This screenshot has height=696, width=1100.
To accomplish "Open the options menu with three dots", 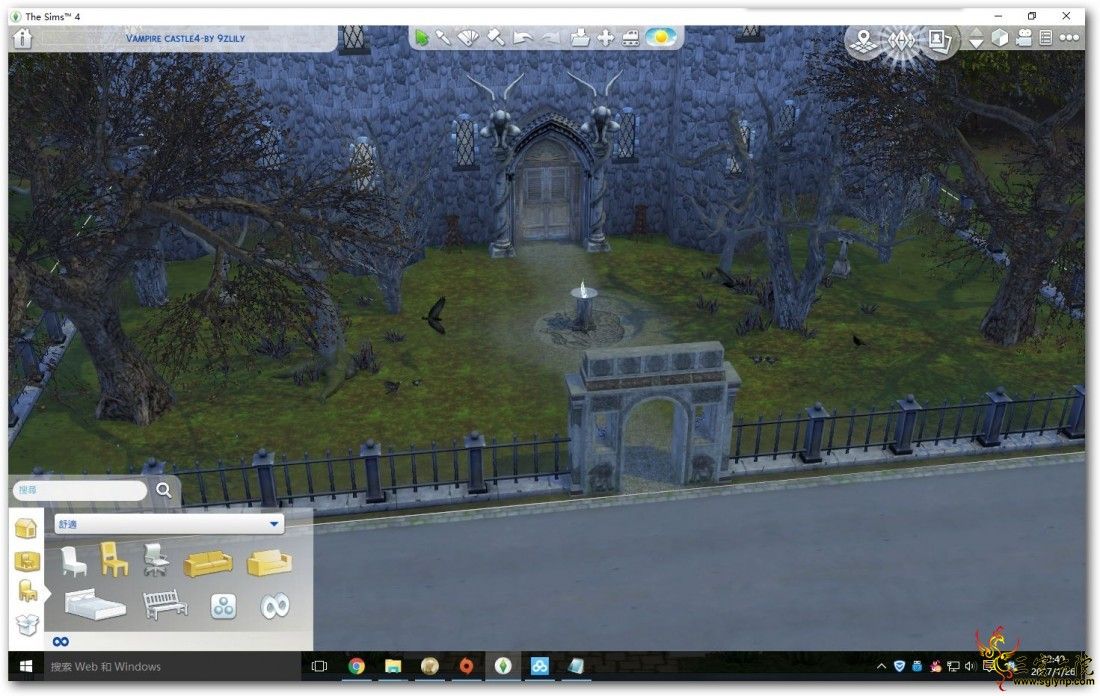I will [1069, 38].
